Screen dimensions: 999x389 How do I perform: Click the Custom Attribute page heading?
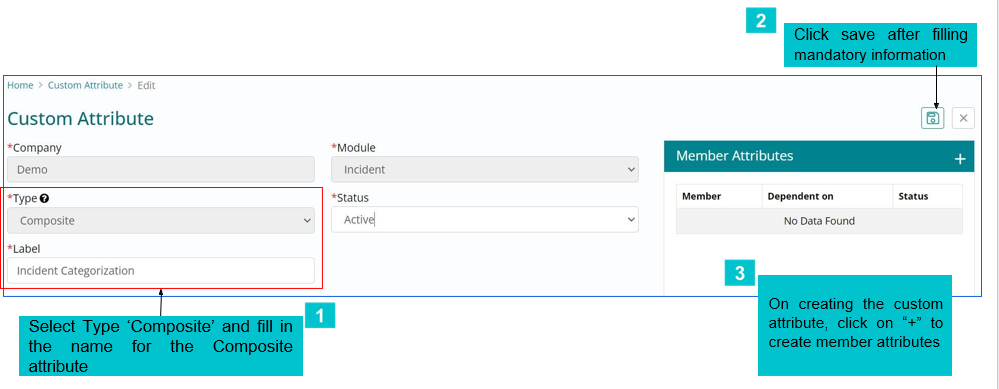[x=80, y=118]
